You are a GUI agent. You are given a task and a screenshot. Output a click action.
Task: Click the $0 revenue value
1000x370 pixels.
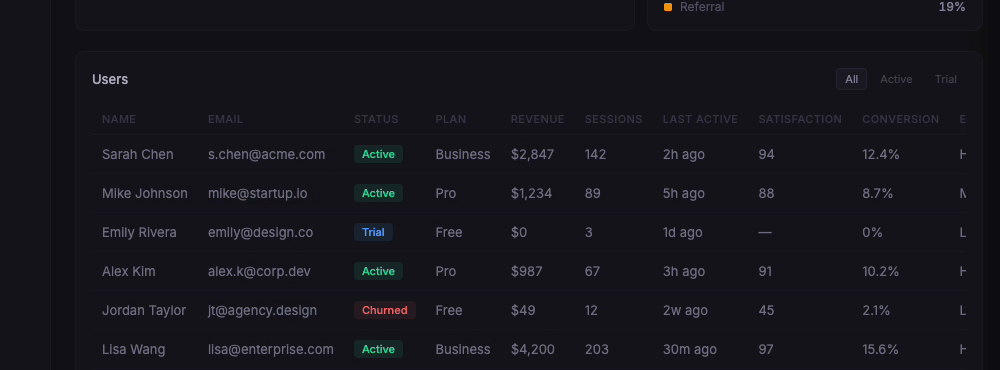pyautogui.click(x=518, y=232)
